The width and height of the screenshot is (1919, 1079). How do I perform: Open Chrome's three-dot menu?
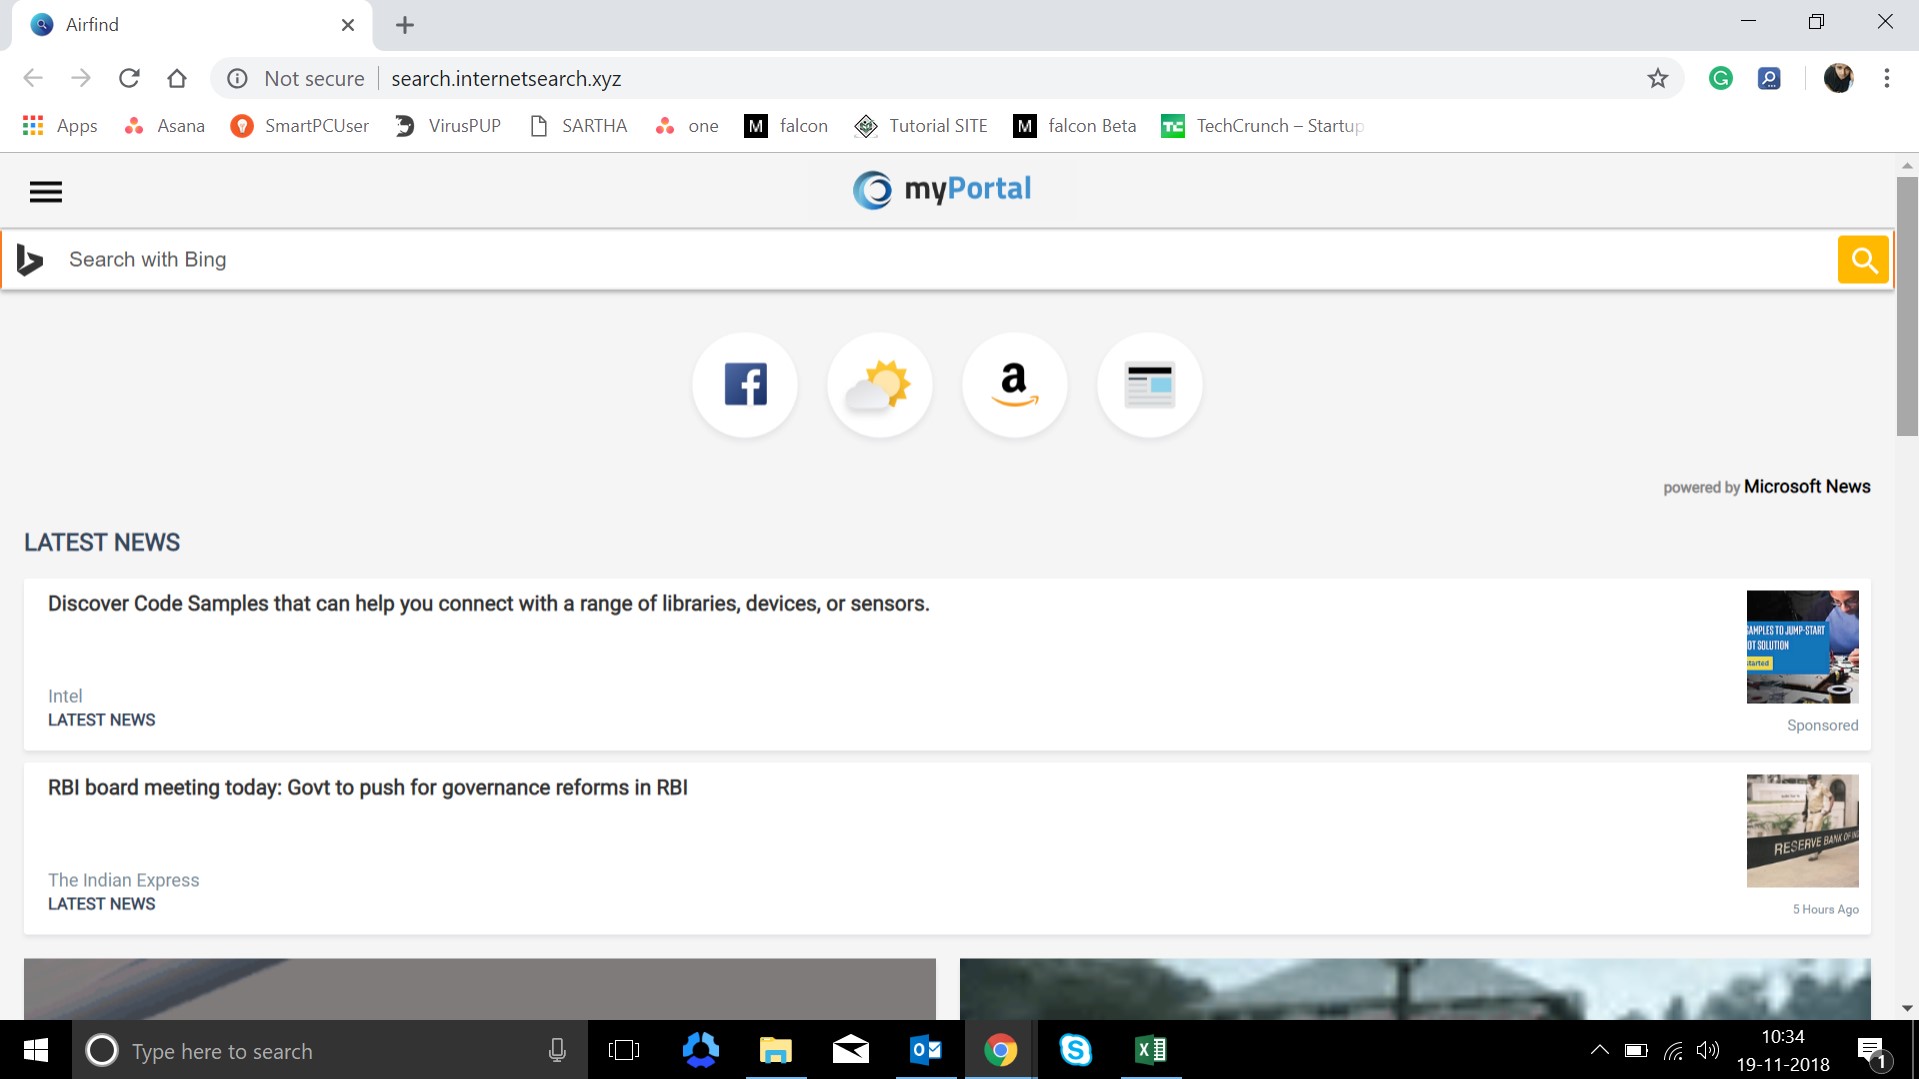(x=1887, y=78)
